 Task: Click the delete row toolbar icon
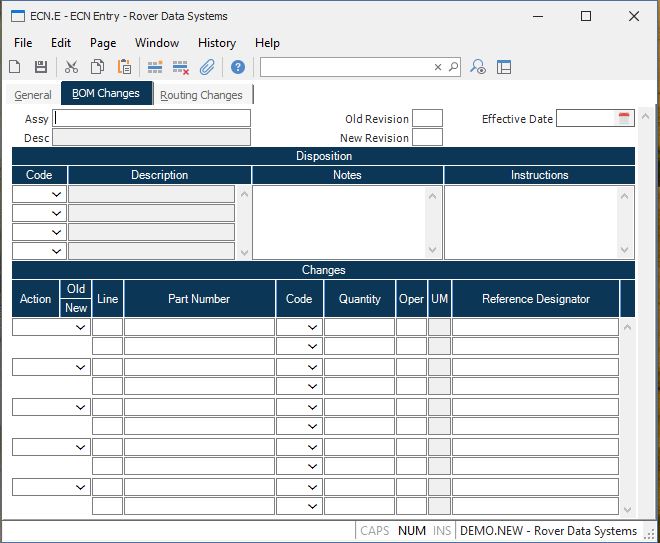[x=181, y=67]
